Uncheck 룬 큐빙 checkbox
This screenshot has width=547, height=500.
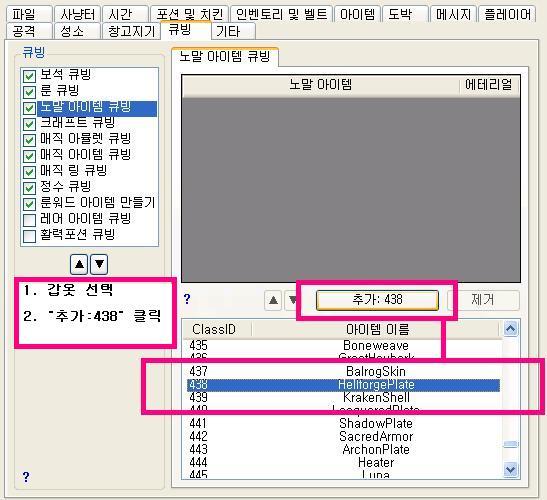pyautogui.click(x=29, y=92)
